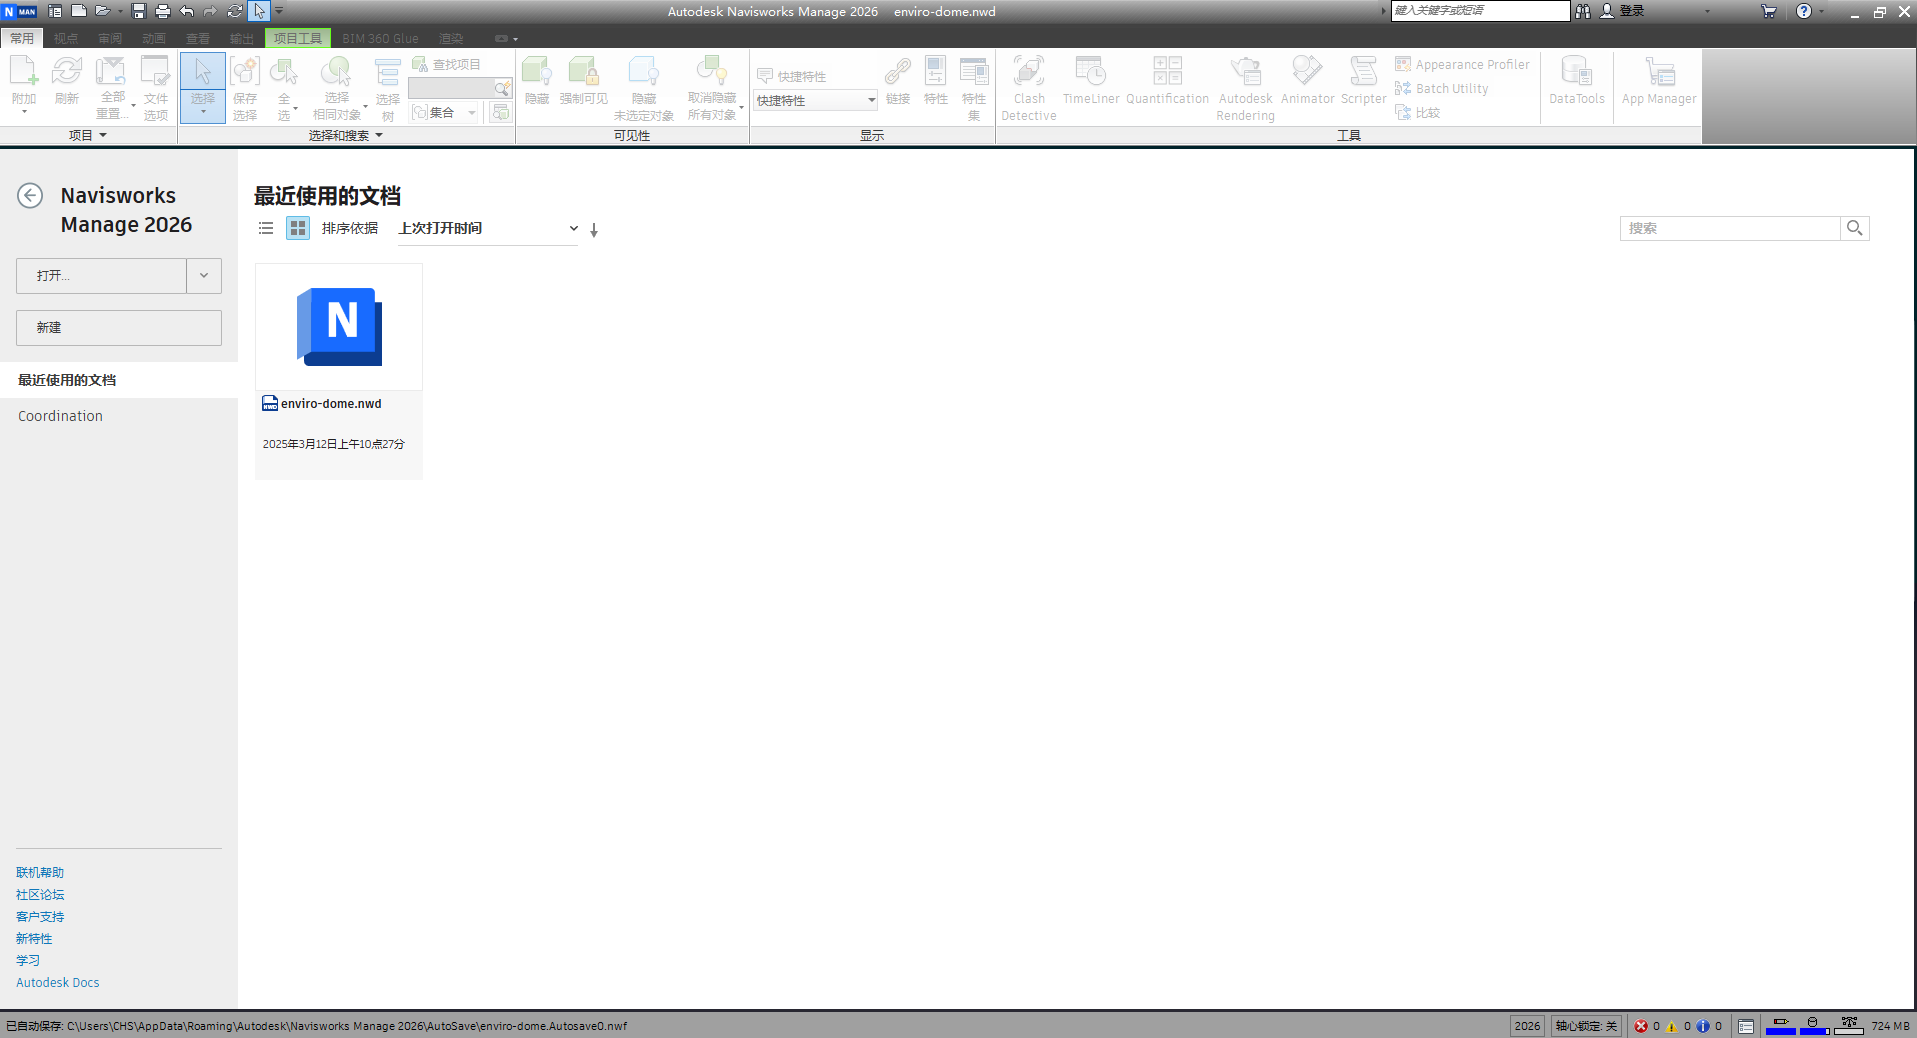Click the Save disk icon in quick access toolbar
Viewport: 1917px width, 1038px height.
(x=139, y=11)
